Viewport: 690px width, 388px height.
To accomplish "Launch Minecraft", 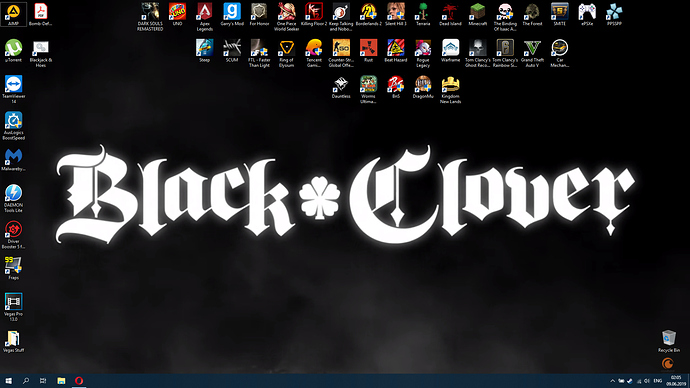I will (477, 14).
